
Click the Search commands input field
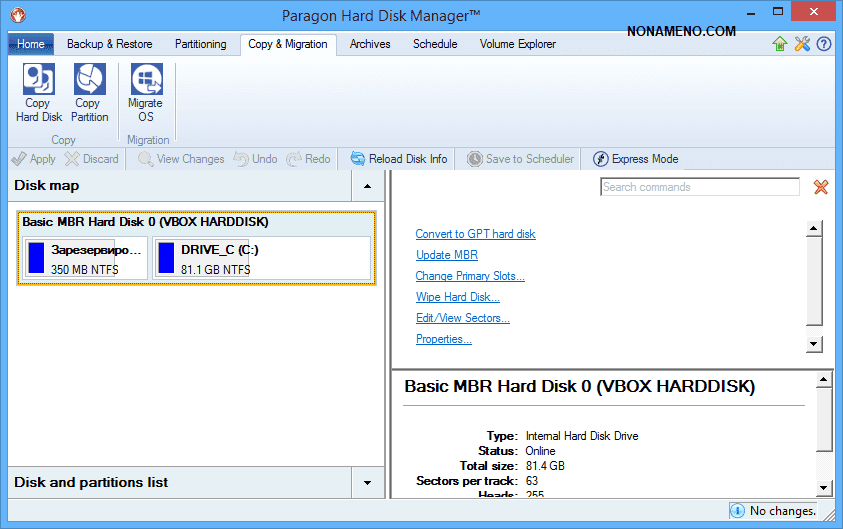[699, 187]
